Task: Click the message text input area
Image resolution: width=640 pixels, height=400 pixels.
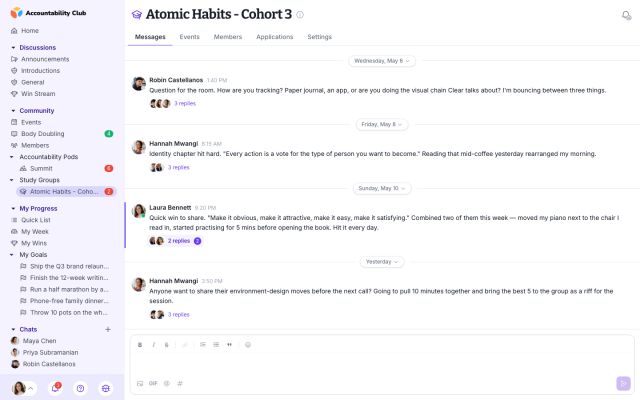Action: coord(382,364)
